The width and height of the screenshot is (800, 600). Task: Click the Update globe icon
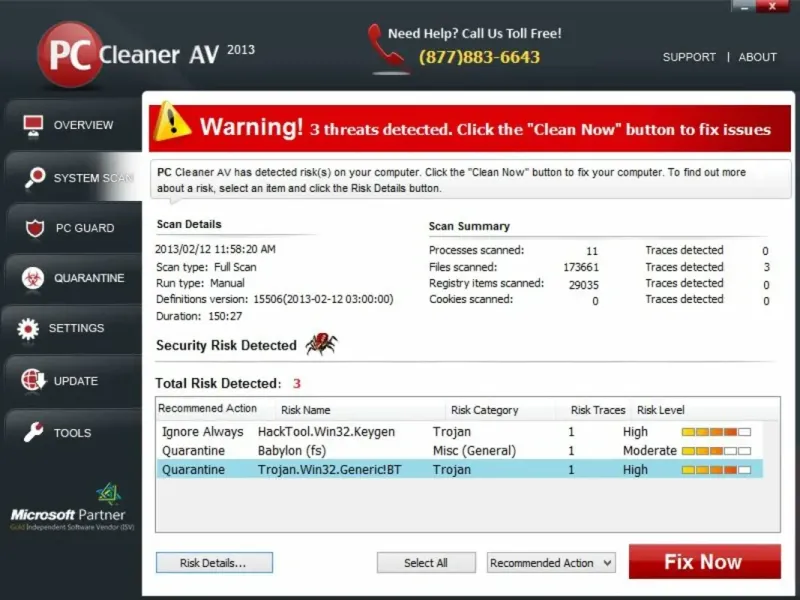[x=33, y=381]
